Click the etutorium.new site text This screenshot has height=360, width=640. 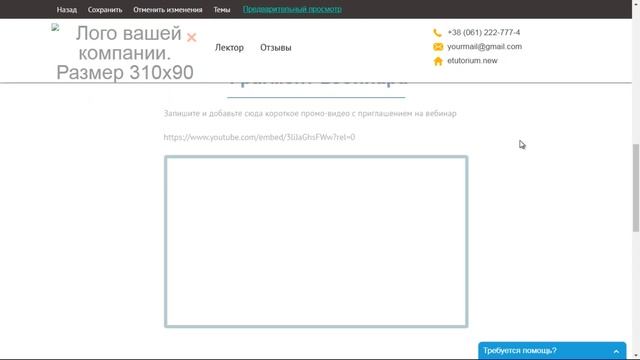[x=472, y=60]
